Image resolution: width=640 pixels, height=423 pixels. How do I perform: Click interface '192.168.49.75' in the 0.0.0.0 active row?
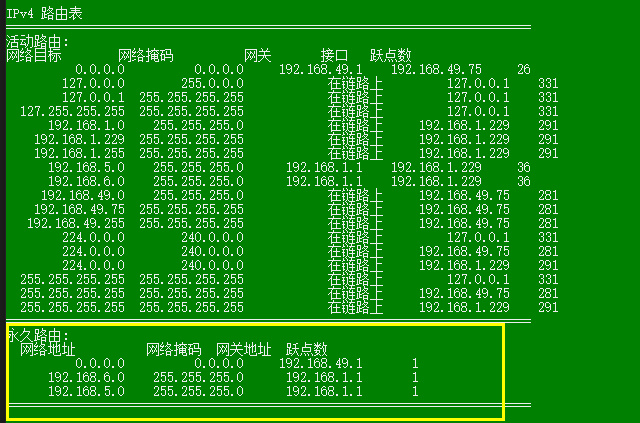coord(436,69)
